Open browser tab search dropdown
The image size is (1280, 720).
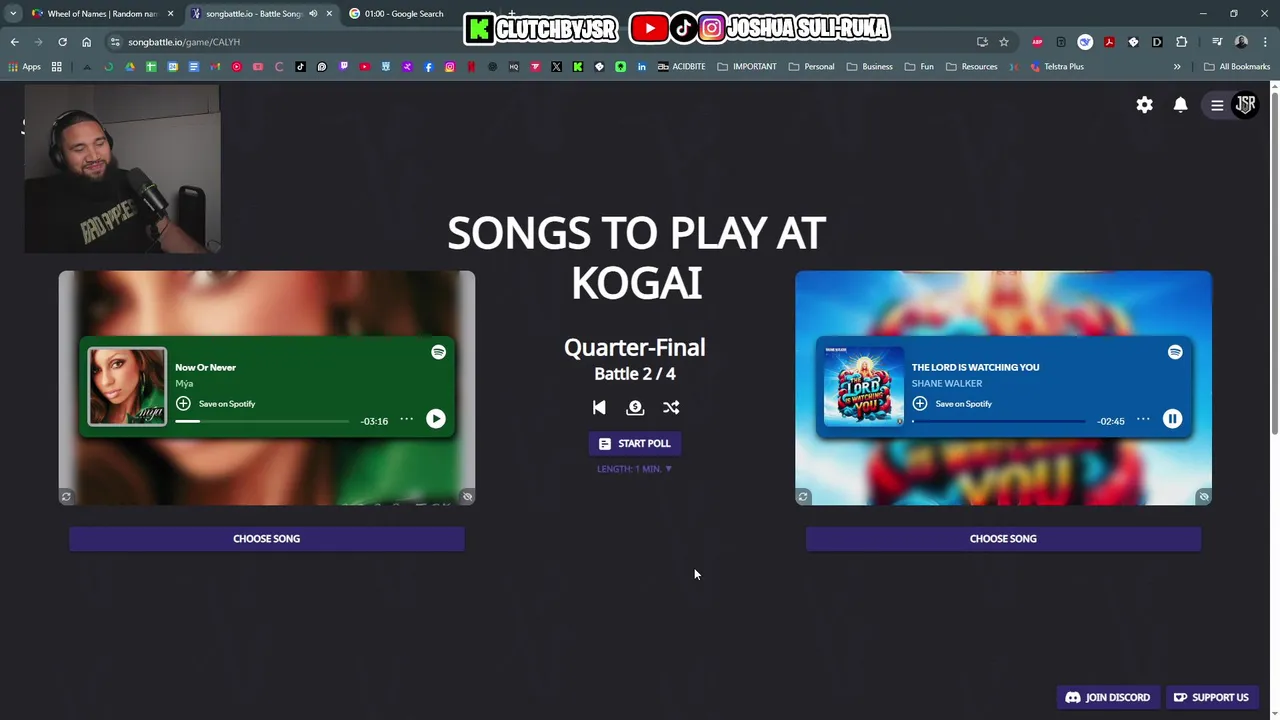tap(12, 14)
